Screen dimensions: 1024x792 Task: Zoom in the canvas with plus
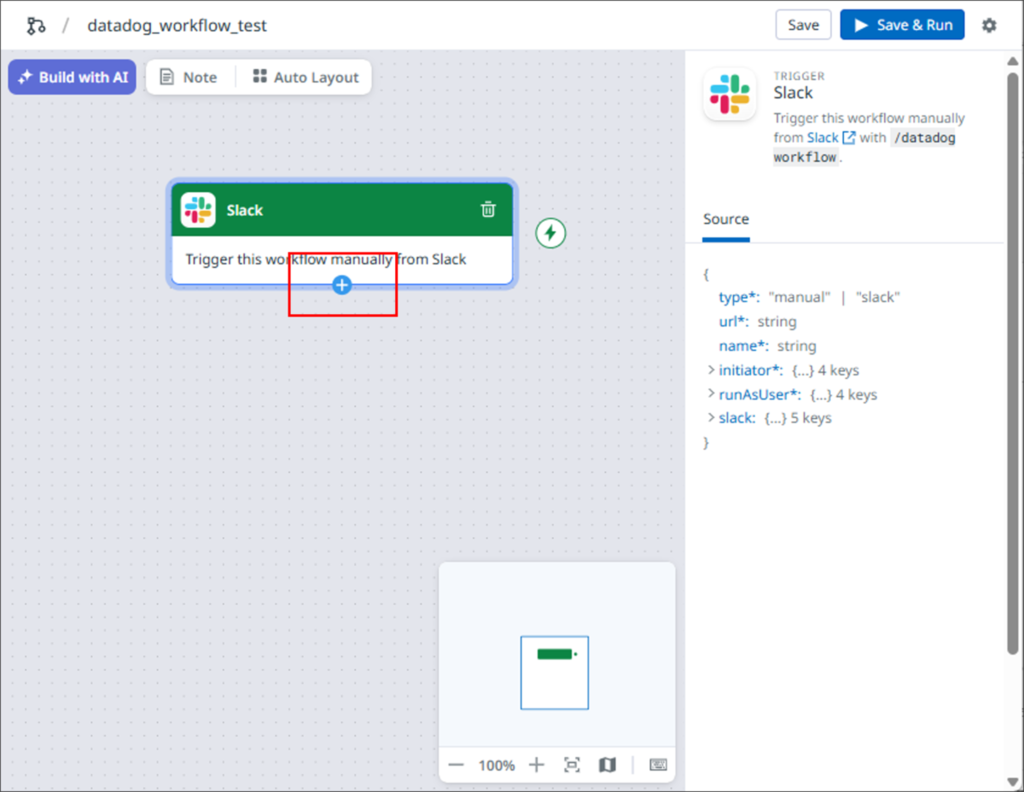point(536,765)
